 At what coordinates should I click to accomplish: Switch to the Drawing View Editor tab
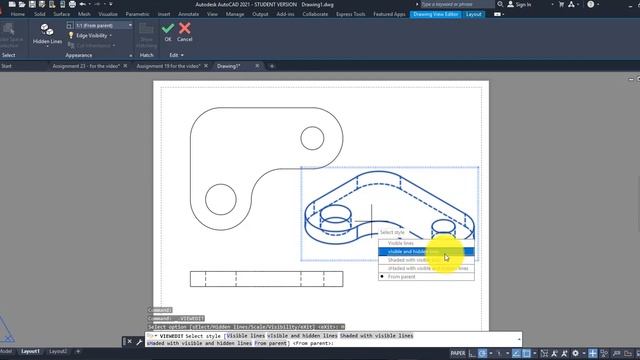(x=436, y=14)
